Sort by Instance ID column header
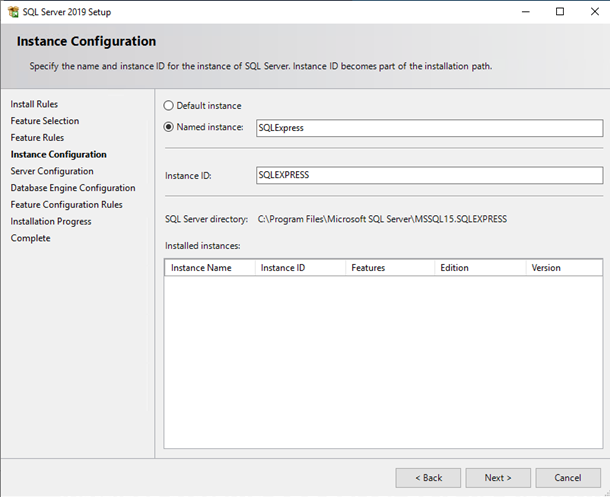610x497 pixels. (300, 268)
